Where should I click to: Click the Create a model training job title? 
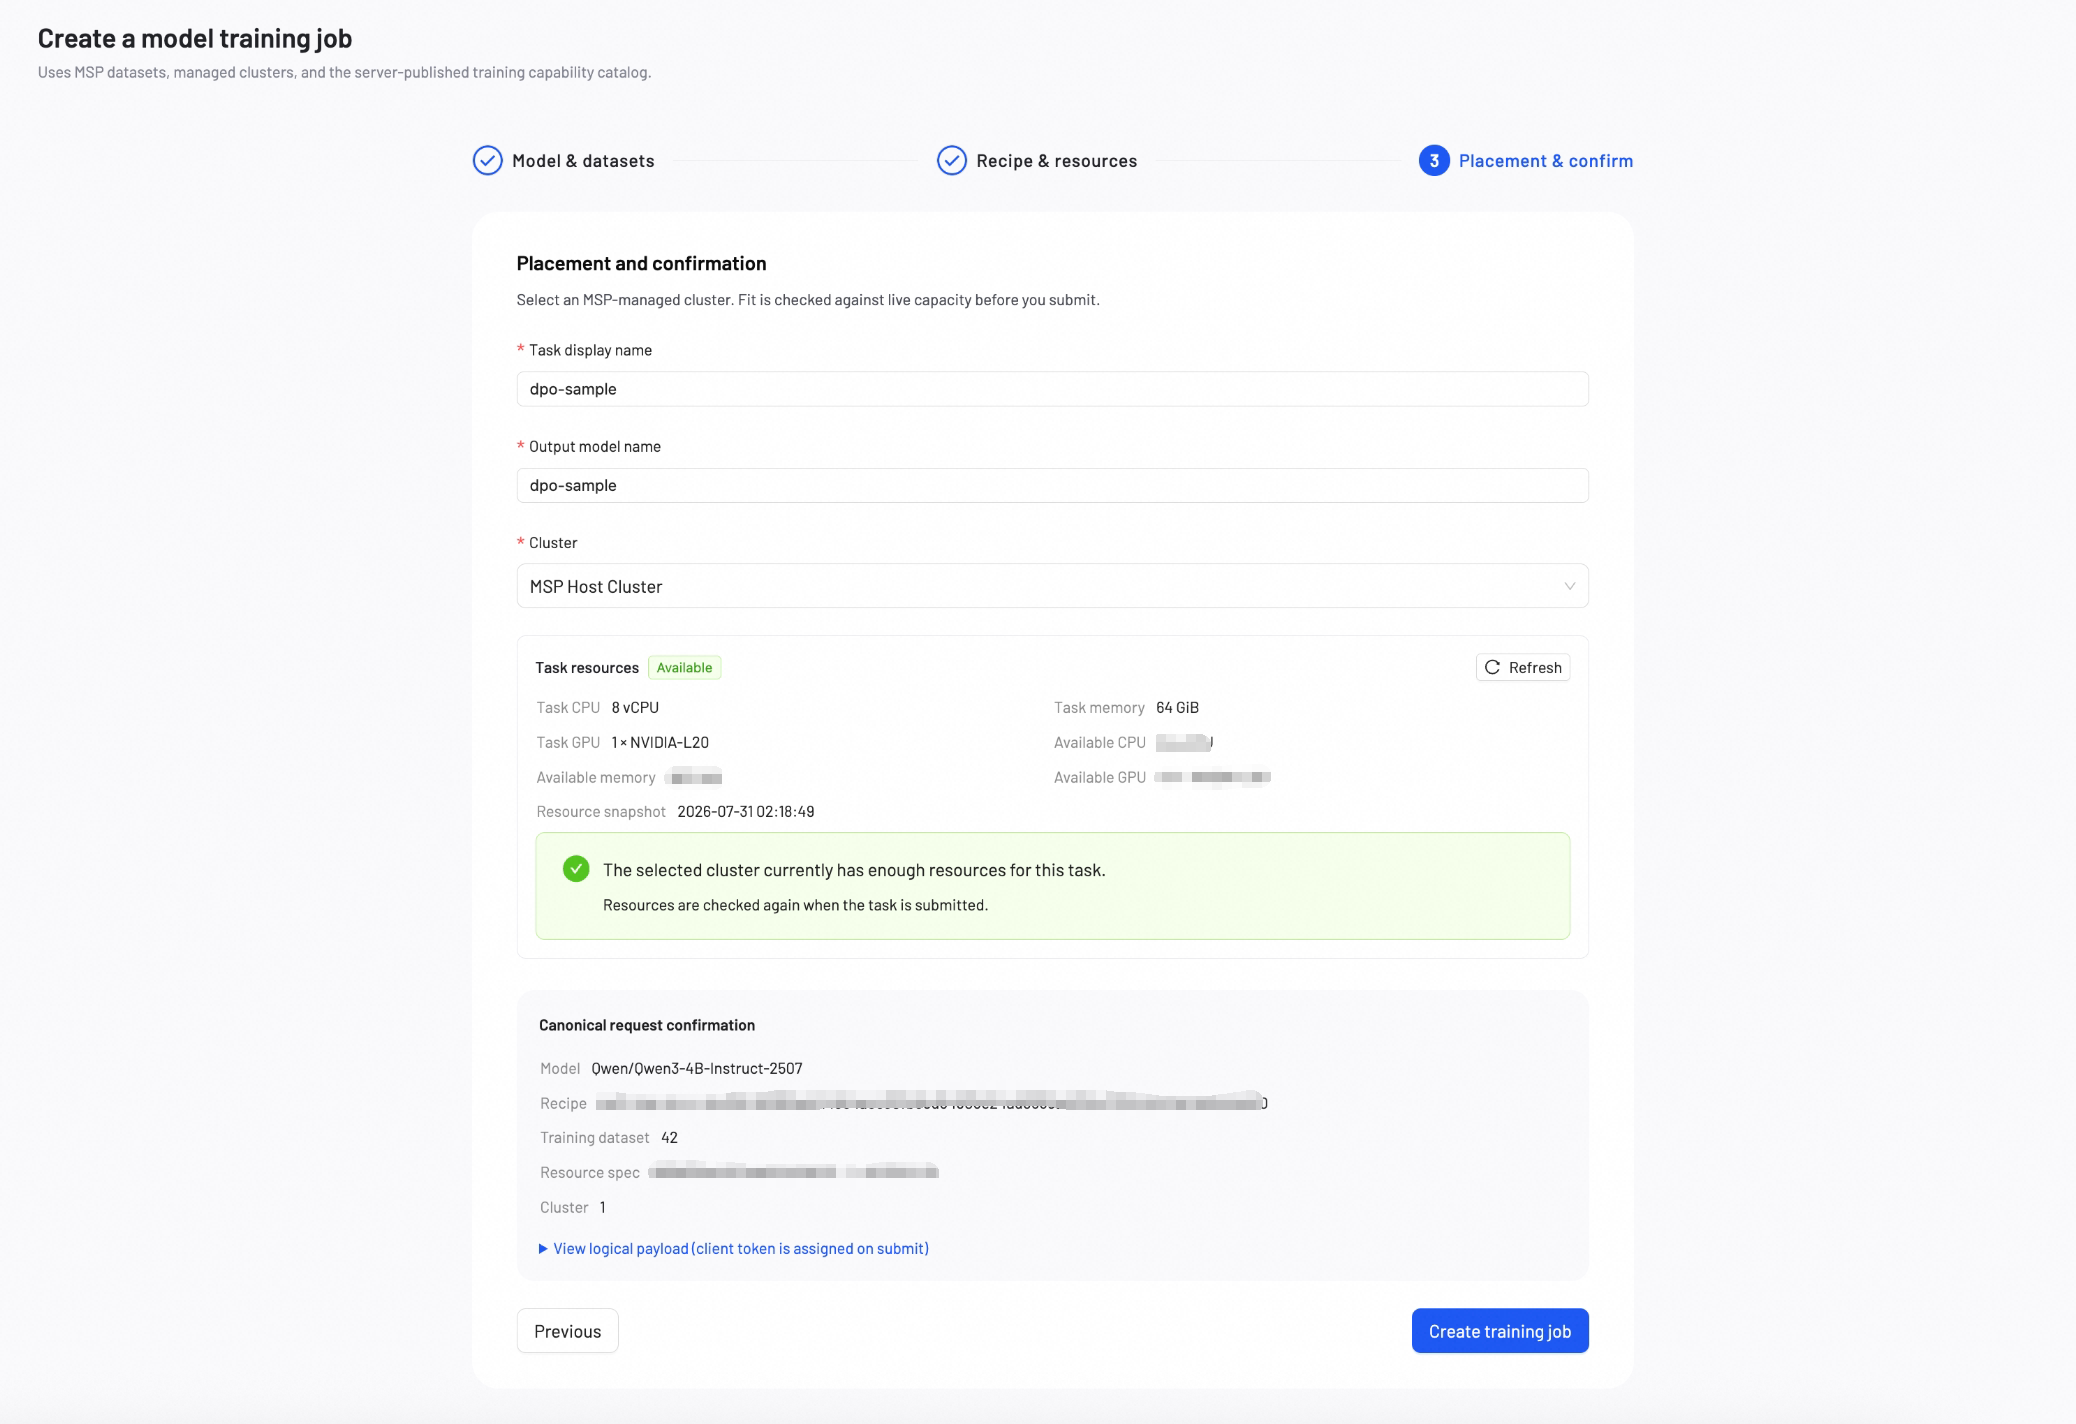point(195,38)
